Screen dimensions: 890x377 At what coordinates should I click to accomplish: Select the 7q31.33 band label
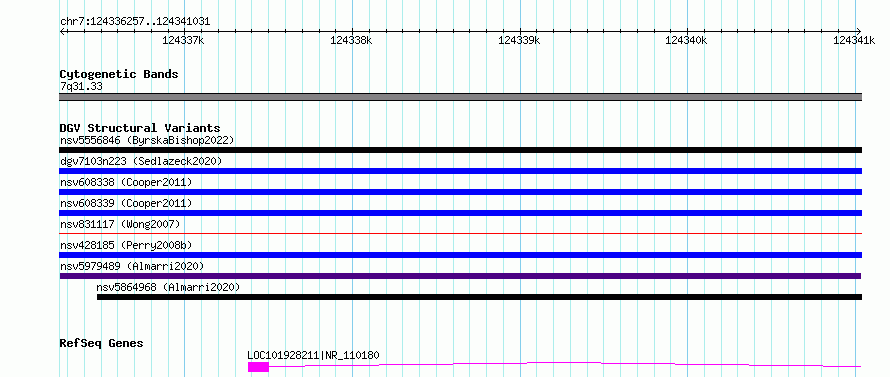pos(81,87)
